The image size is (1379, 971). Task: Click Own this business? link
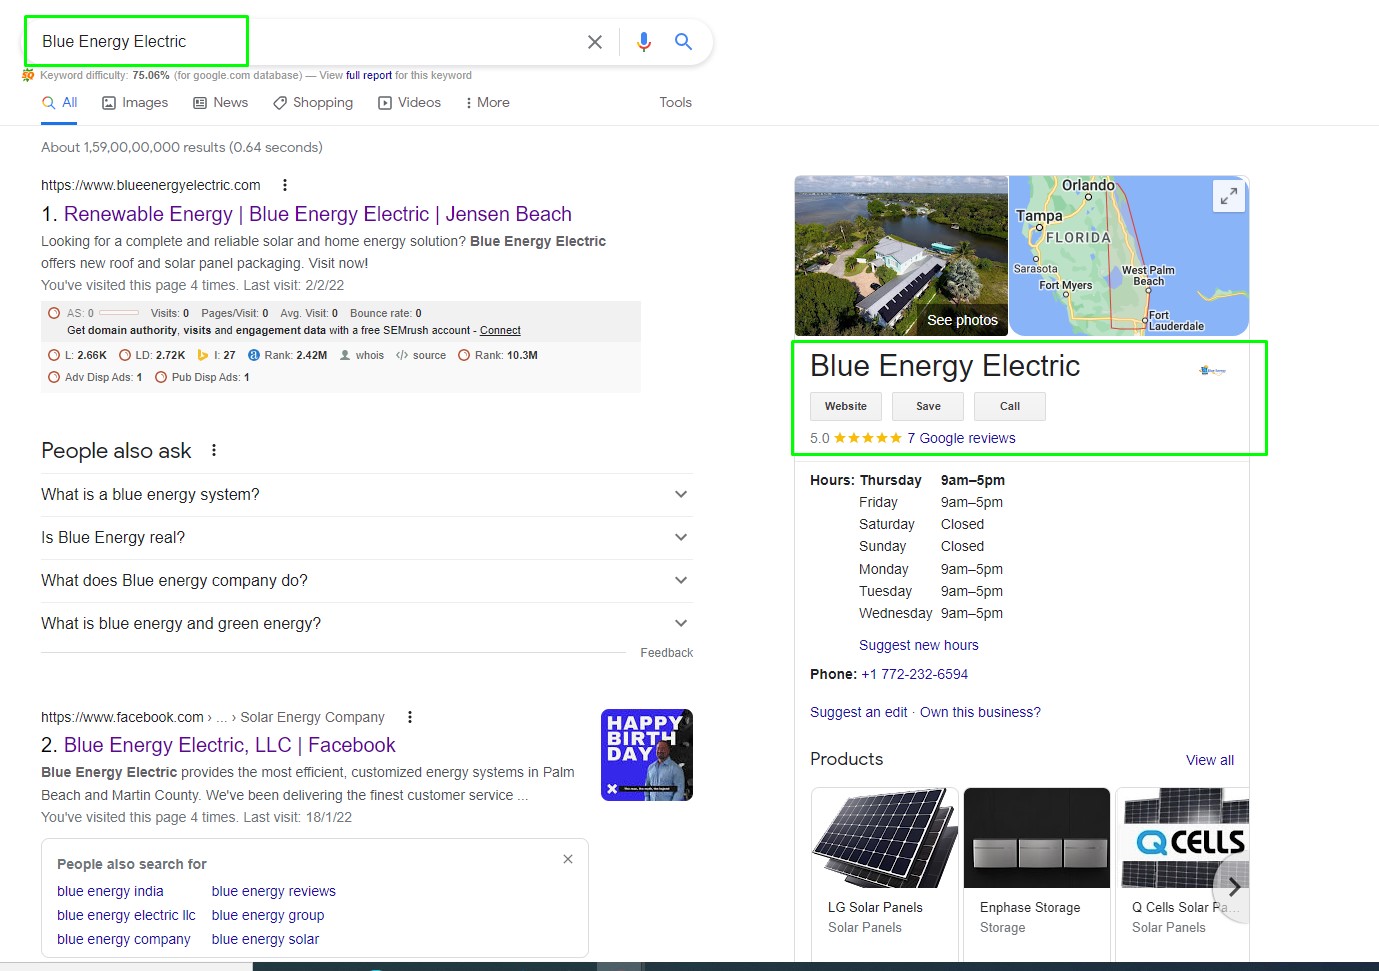click(x=980, y=712)
